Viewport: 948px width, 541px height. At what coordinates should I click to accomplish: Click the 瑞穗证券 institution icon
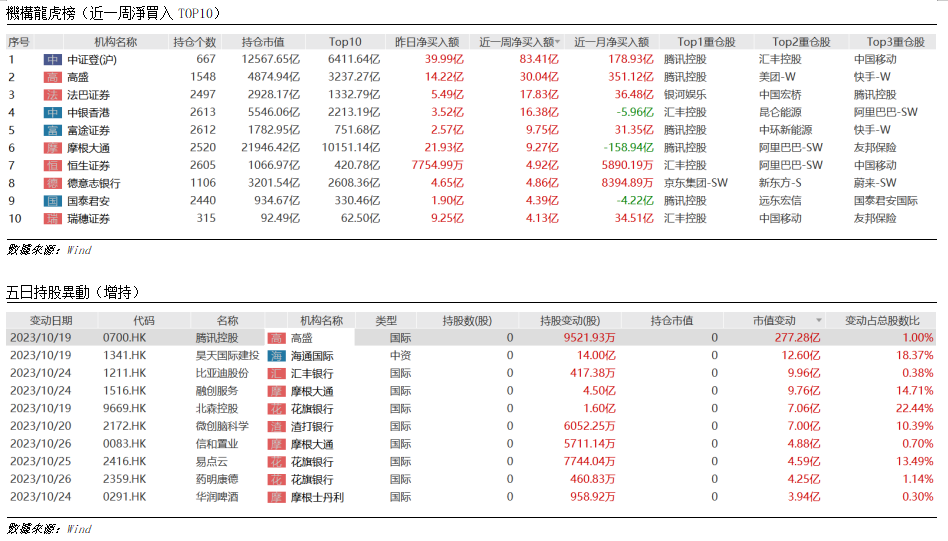pos(53,219)
